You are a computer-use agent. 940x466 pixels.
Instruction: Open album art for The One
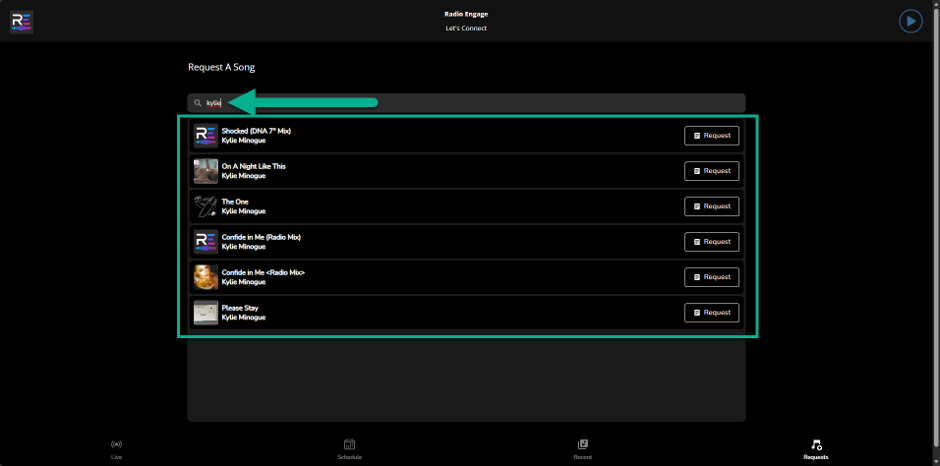pyautogui.click(x=206, y=206)
